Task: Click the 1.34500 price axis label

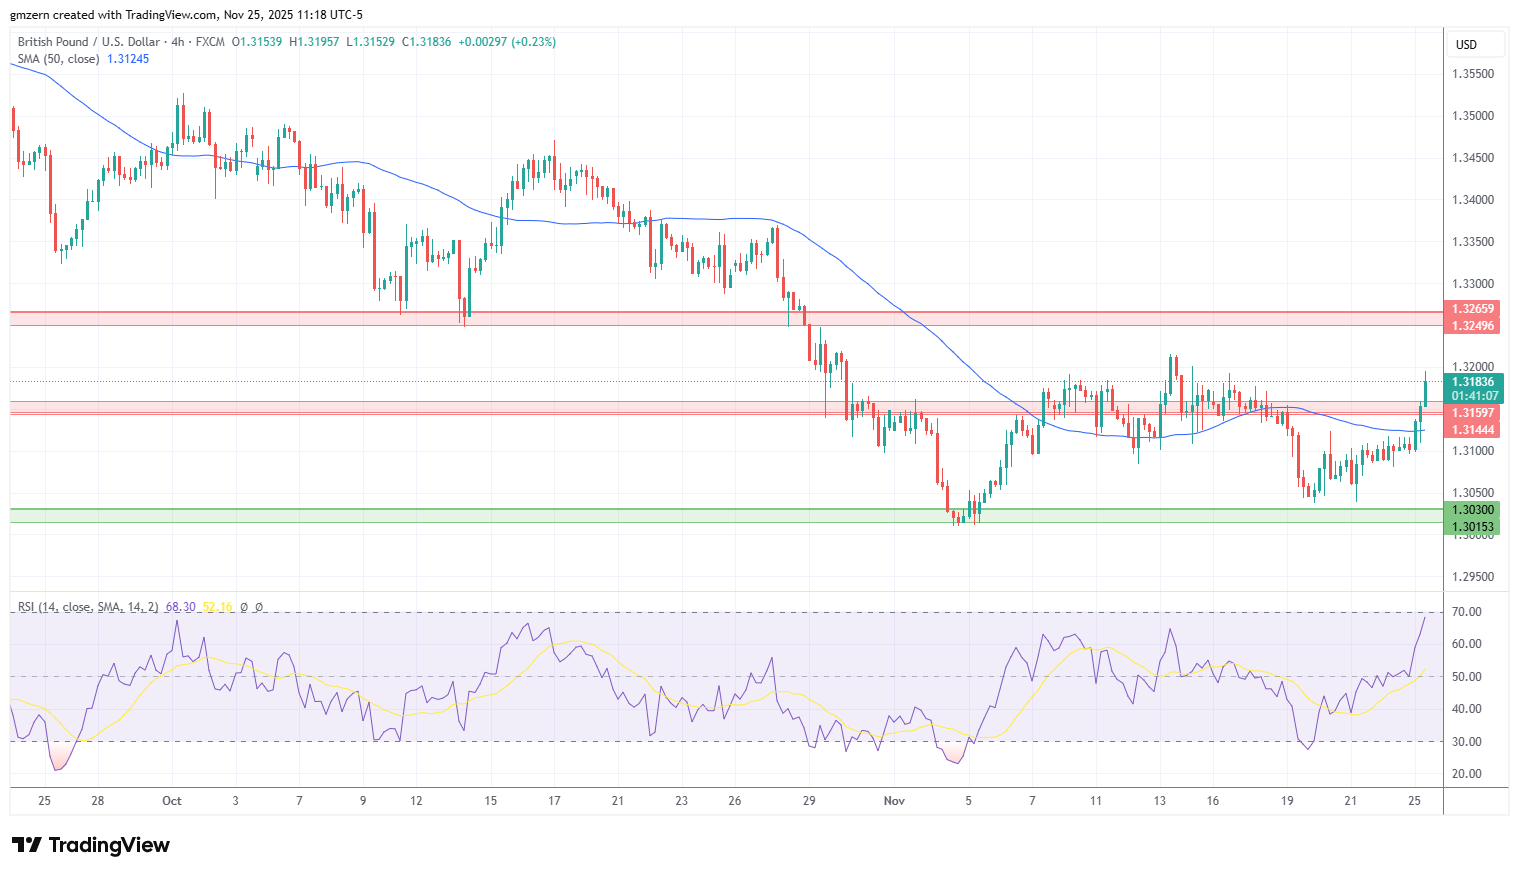Action: (1473, 158)
